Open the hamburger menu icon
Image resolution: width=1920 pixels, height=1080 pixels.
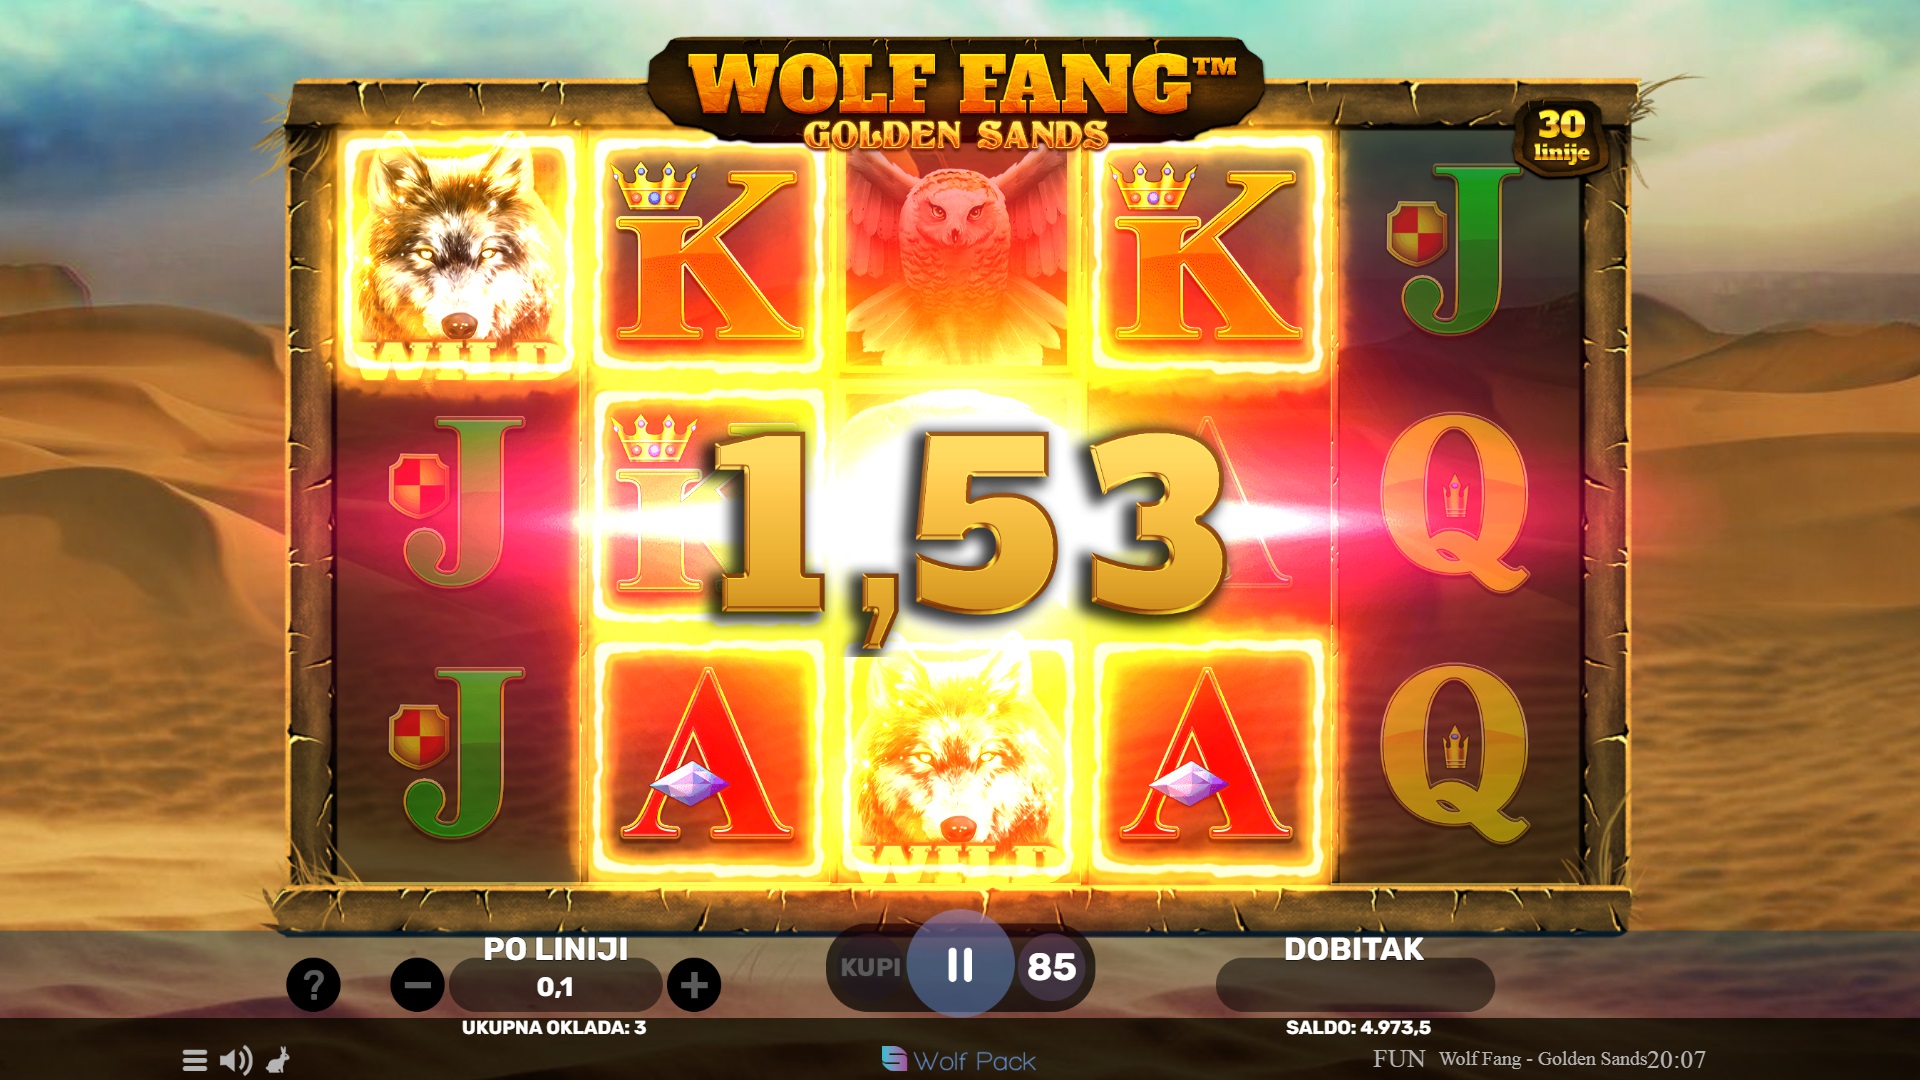(195, 1060)
